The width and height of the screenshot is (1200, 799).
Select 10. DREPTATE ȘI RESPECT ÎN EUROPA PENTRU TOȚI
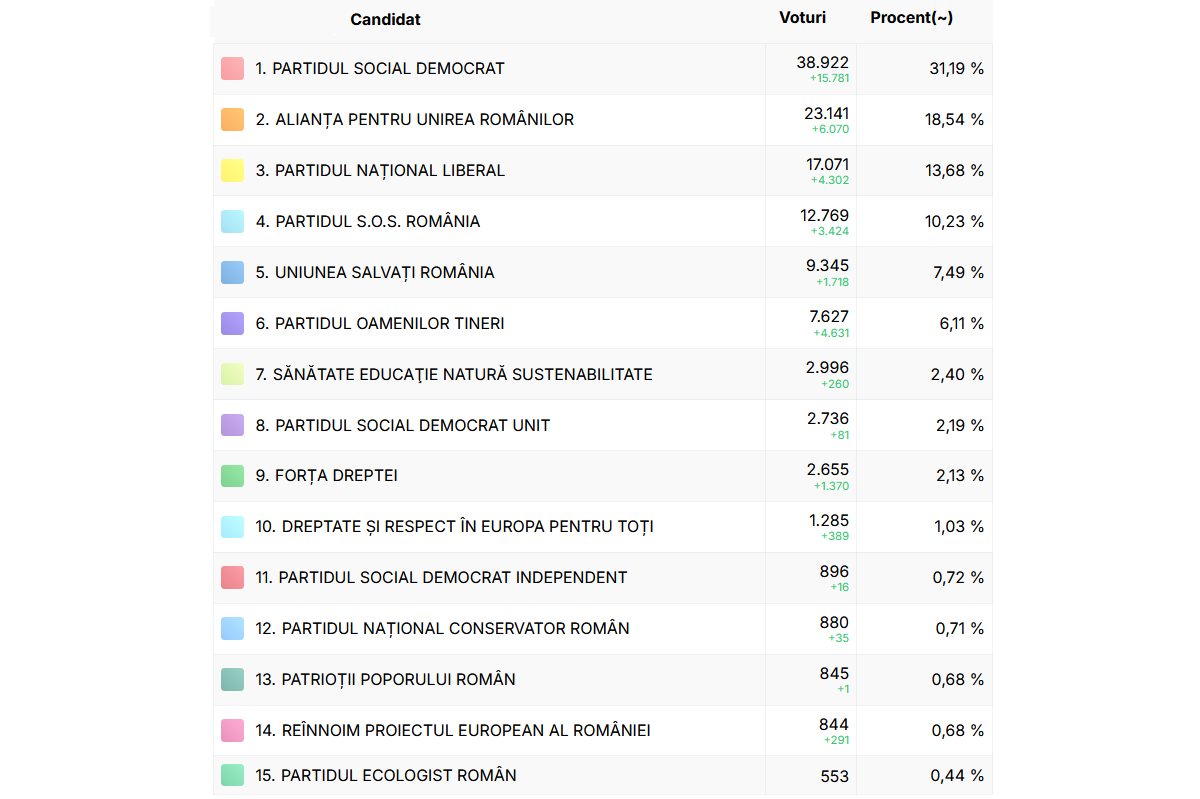coord(603,527)
